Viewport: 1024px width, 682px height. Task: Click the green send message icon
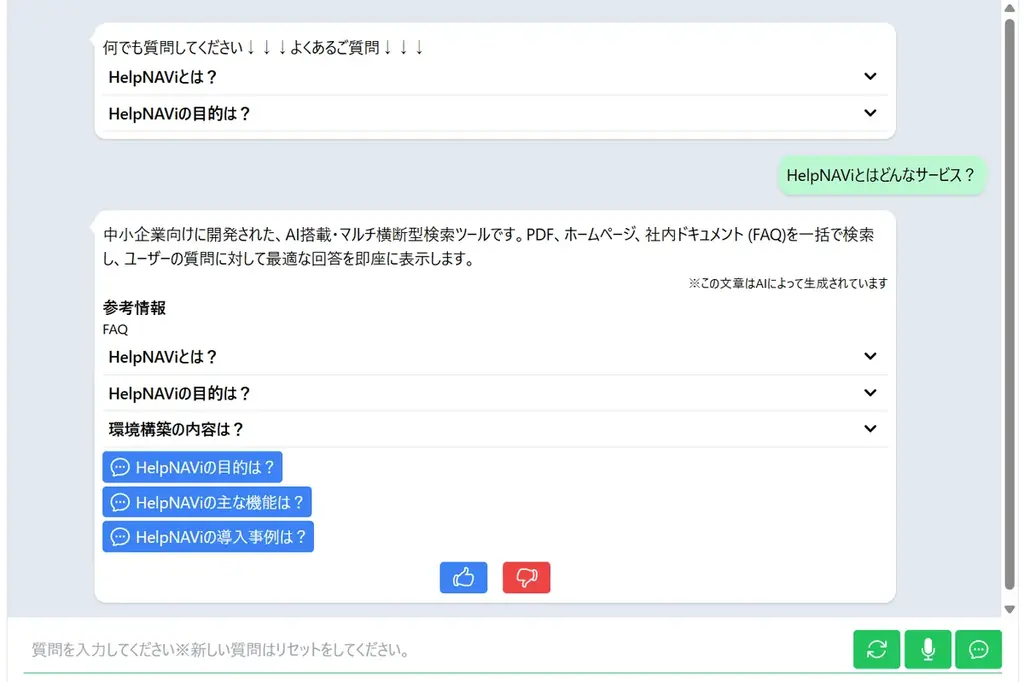pos(978,649)
